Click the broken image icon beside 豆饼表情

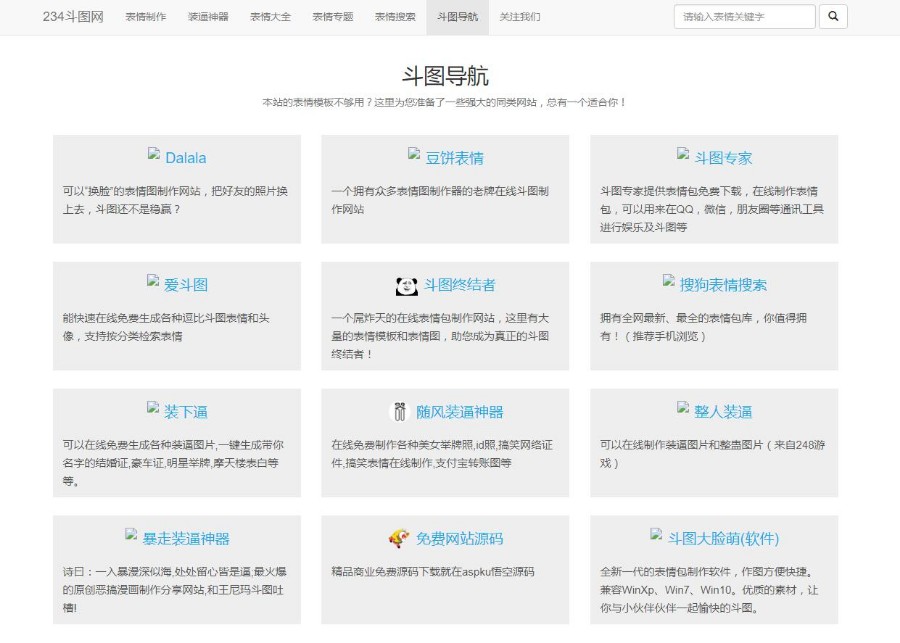click(x=414, y=153)
